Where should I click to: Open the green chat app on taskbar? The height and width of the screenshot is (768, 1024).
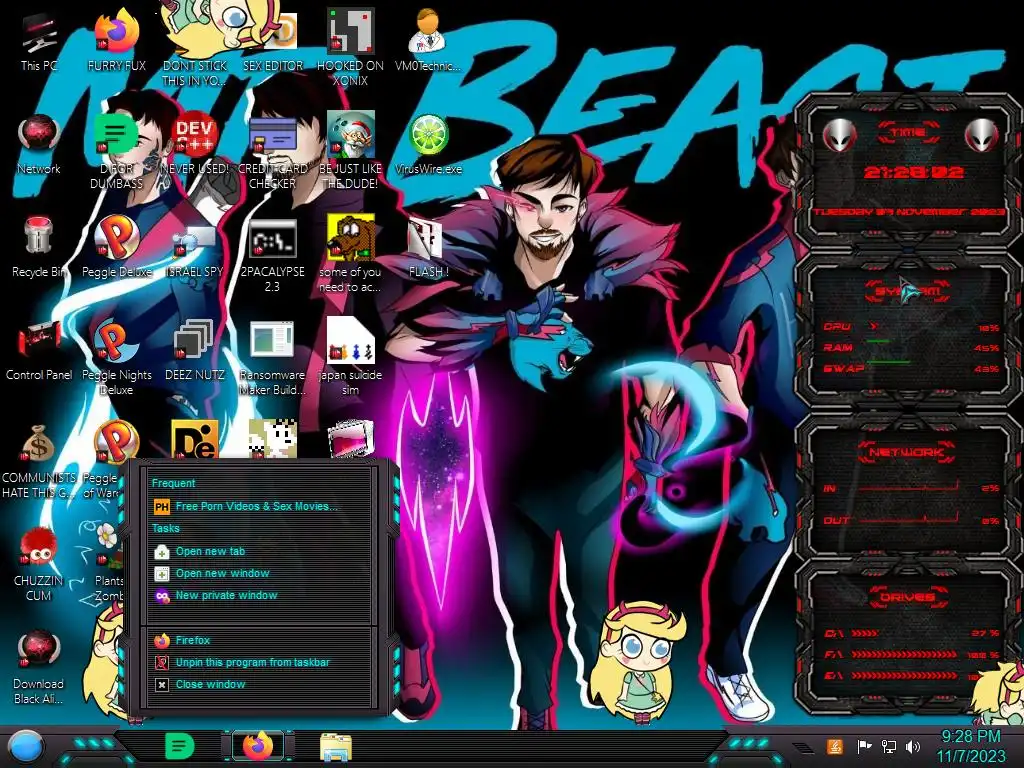tap(180, 746)
